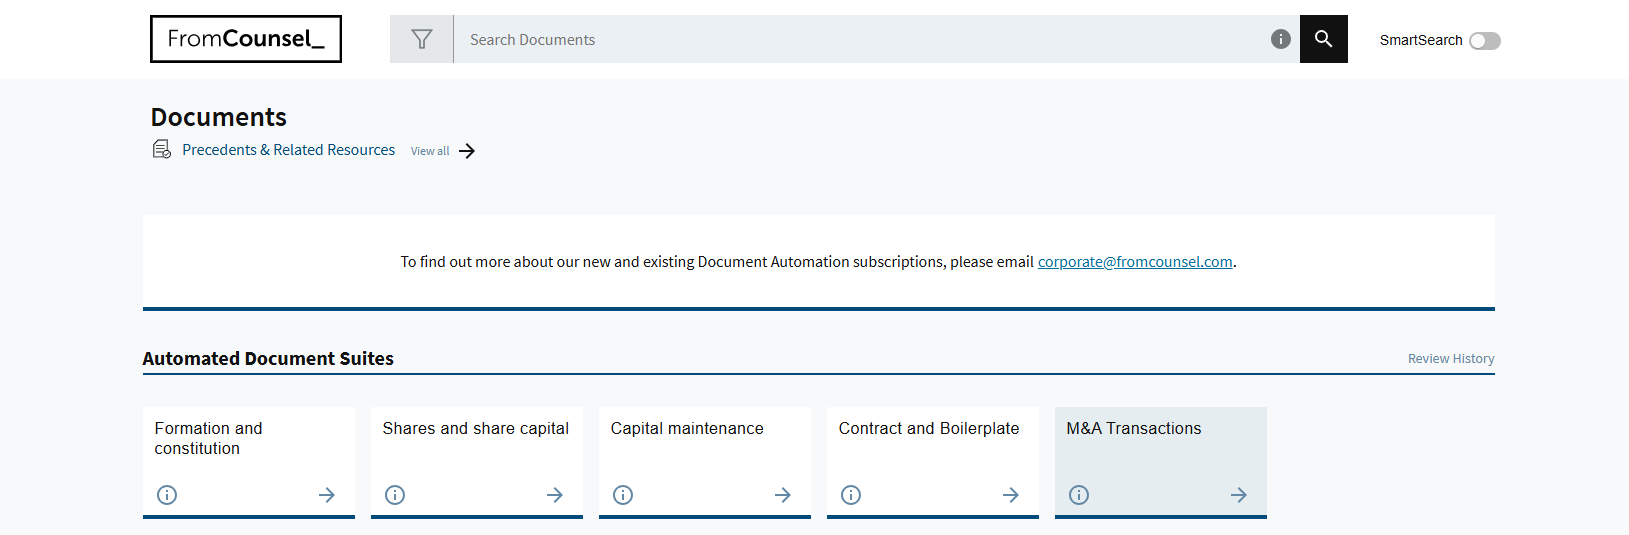Open Shares and share capital arrow

click(x=555, y=495)
